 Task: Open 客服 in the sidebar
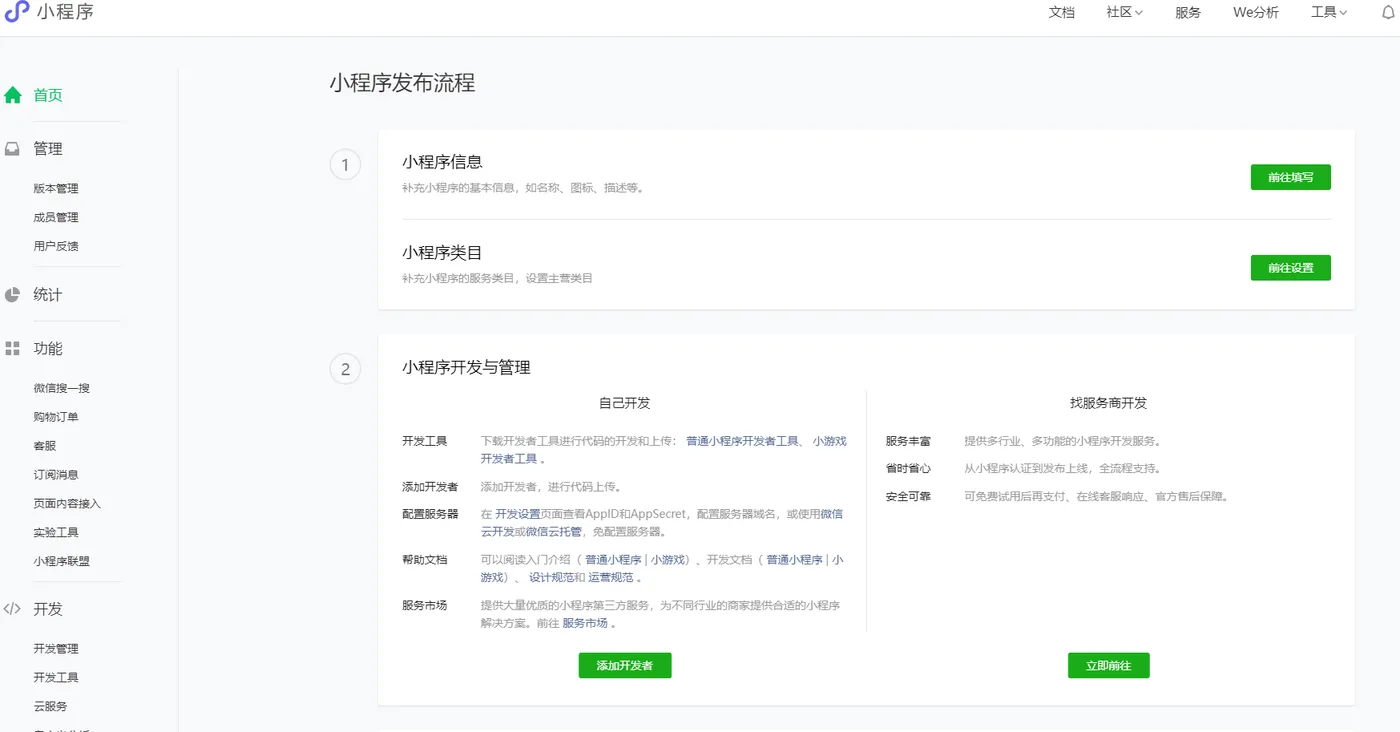coord(45,446)
